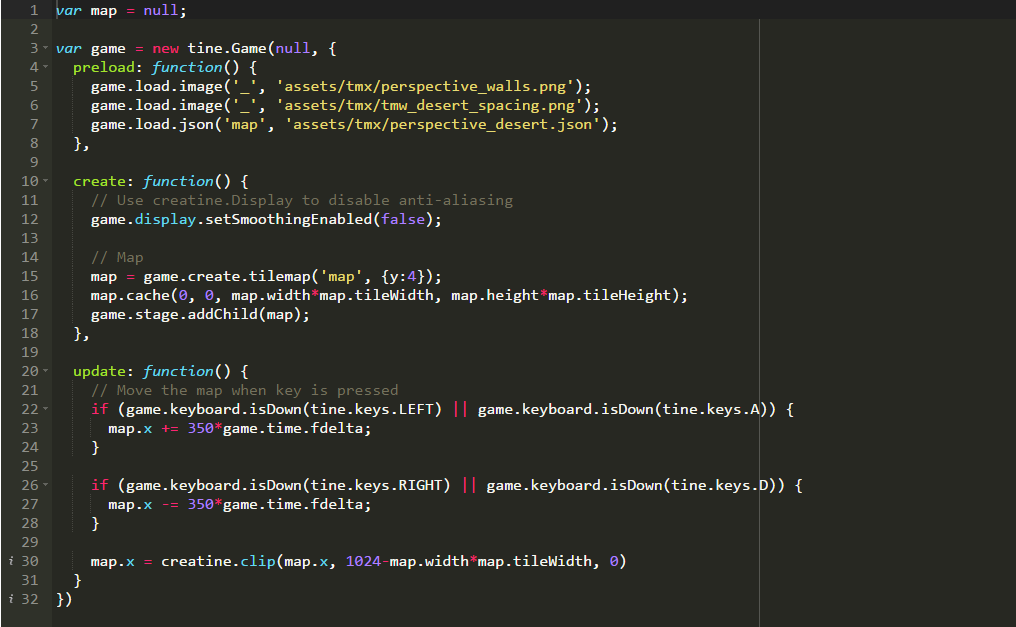
Task: Click the info annotation icon on line 32
Action: point(10,600)
